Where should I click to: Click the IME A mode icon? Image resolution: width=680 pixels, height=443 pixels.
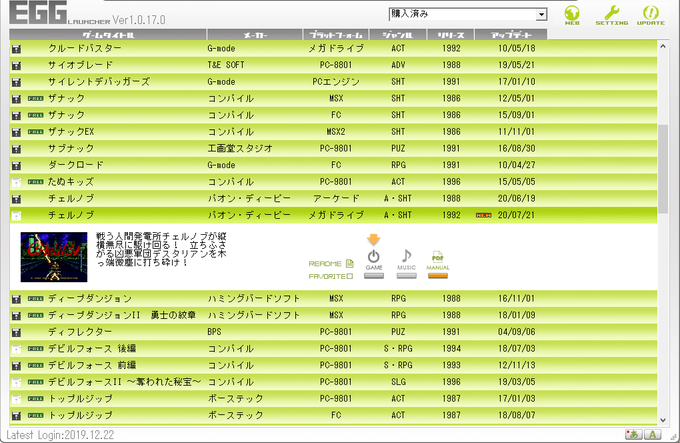[x=652, y=434]
